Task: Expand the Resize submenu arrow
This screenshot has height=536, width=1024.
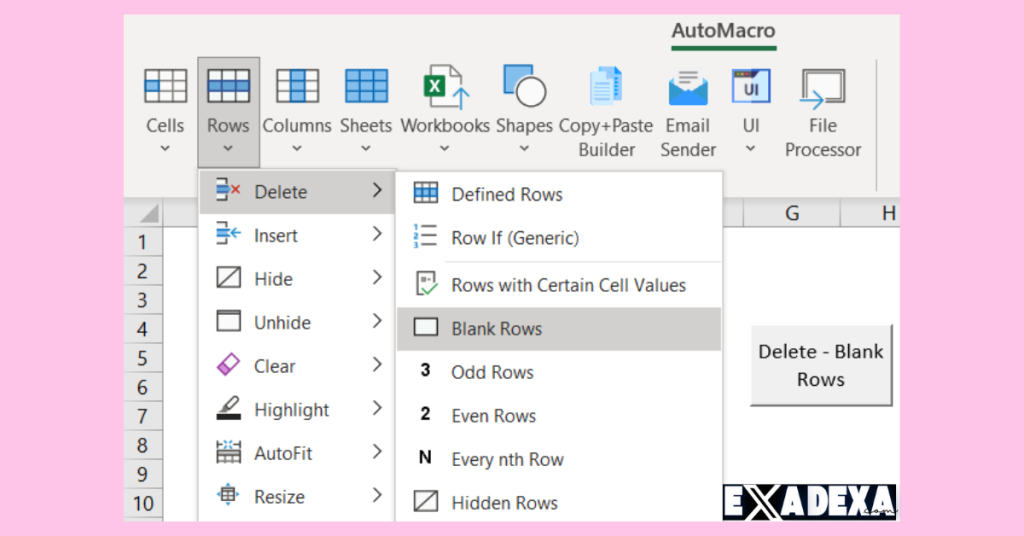Action: [377, 495]
